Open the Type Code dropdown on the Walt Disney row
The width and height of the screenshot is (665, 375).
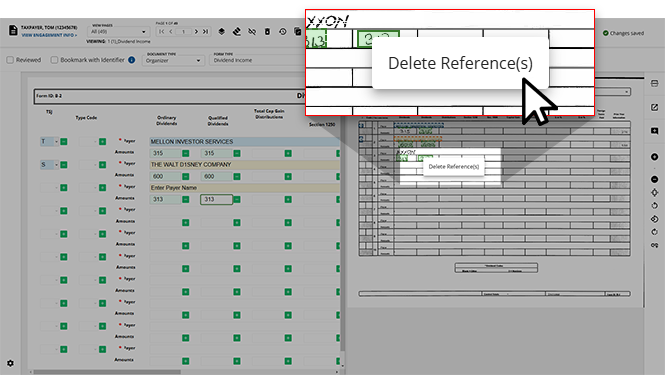click(88, 165)
